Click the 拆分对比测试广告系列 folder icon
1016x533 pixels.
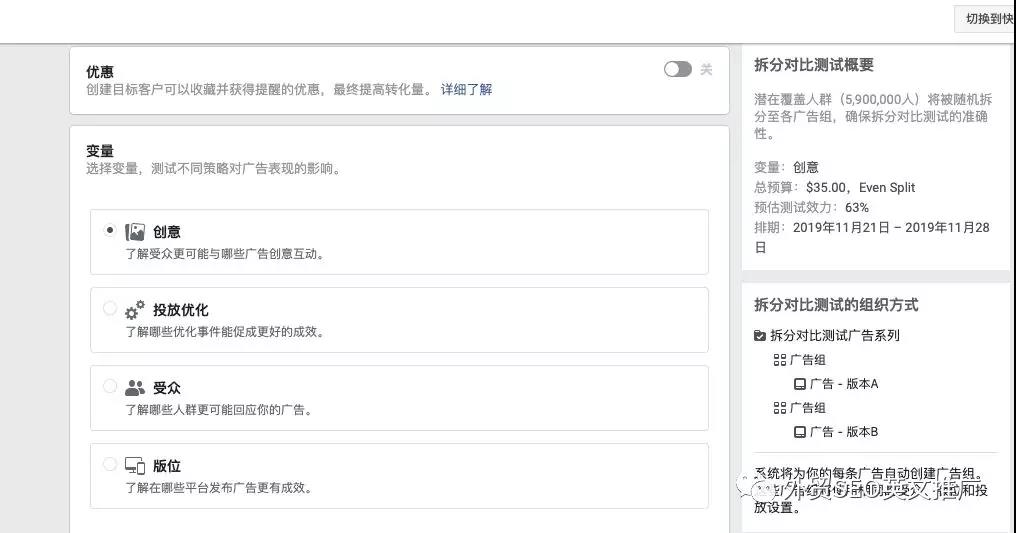(760, 335)
